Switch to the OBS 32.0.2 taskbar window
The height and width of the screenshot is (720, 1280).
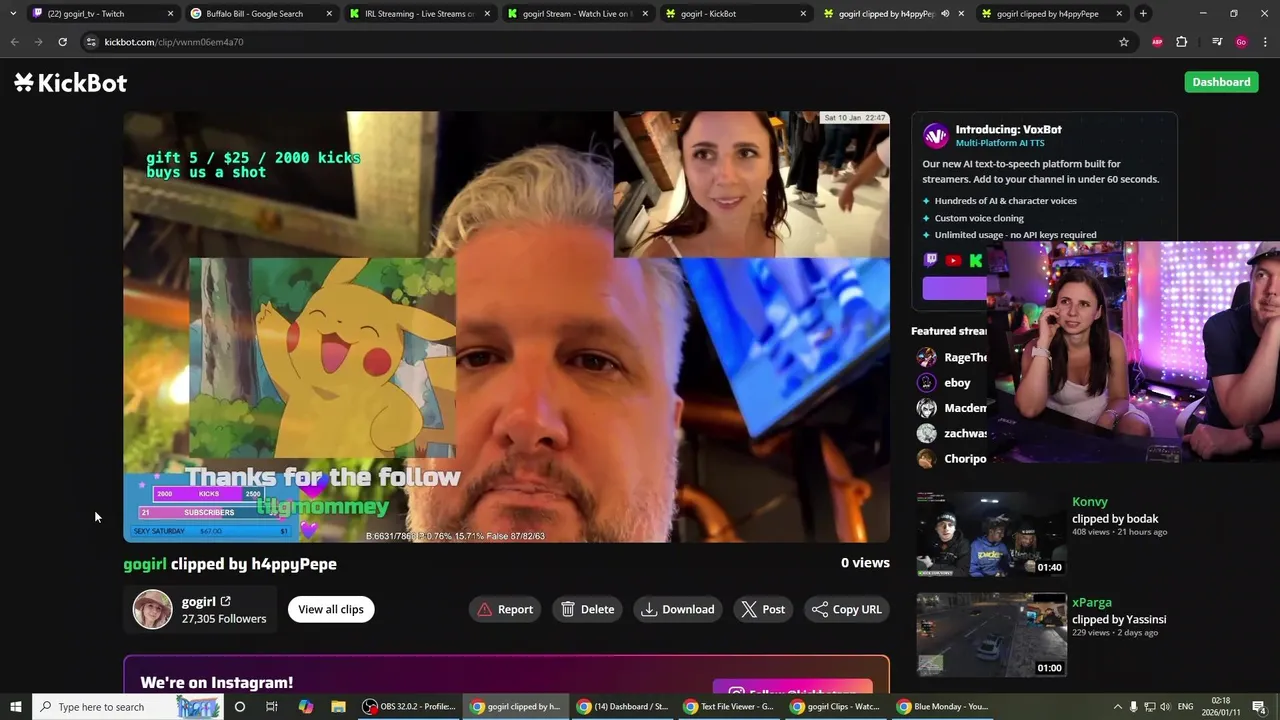(410, 707)
